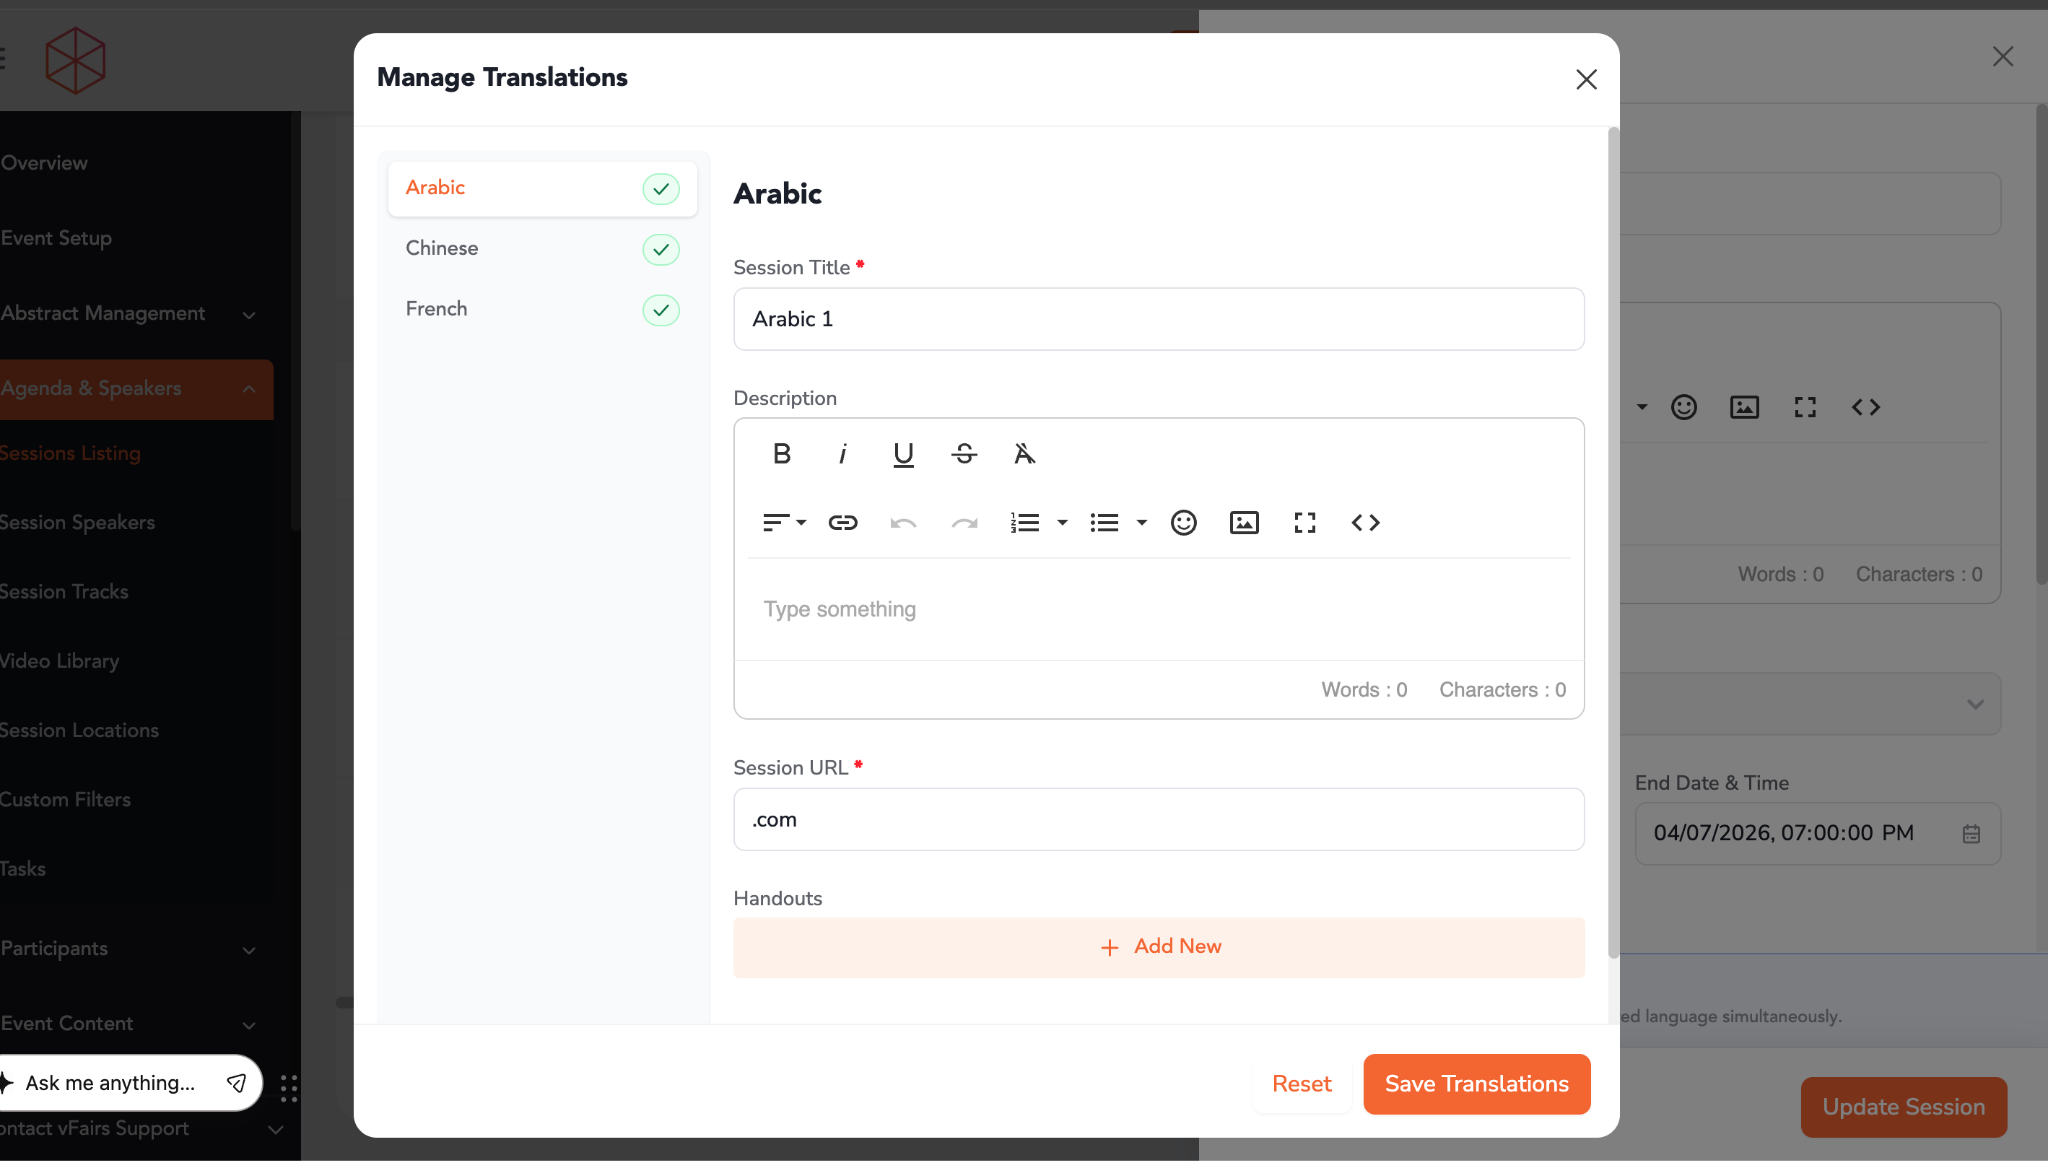Viewport: 2048px width, 1161px height.
Task: Click the Arabic language green checkmark
Action: click(x=661, y=189)
